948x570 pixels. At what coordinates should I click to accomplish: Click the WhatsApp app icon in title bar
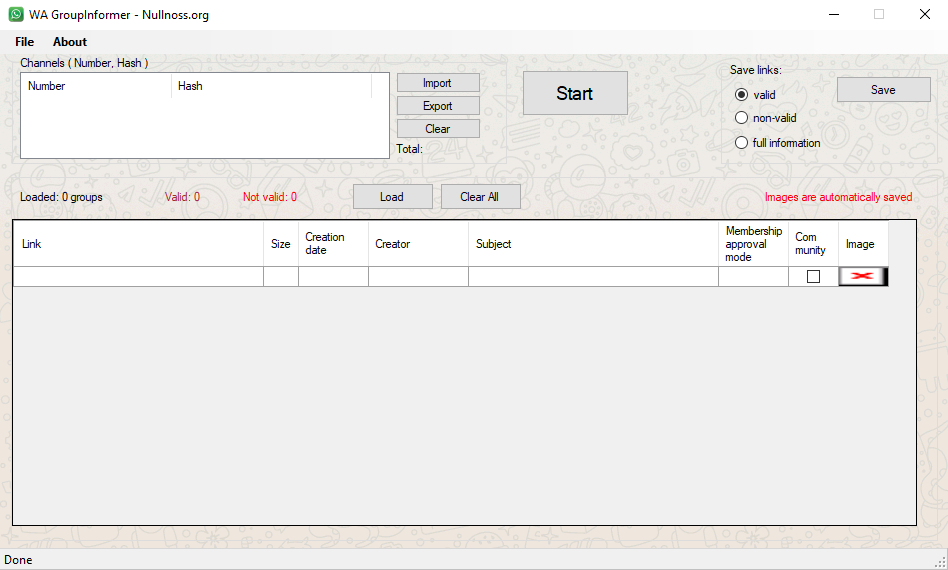16,15
